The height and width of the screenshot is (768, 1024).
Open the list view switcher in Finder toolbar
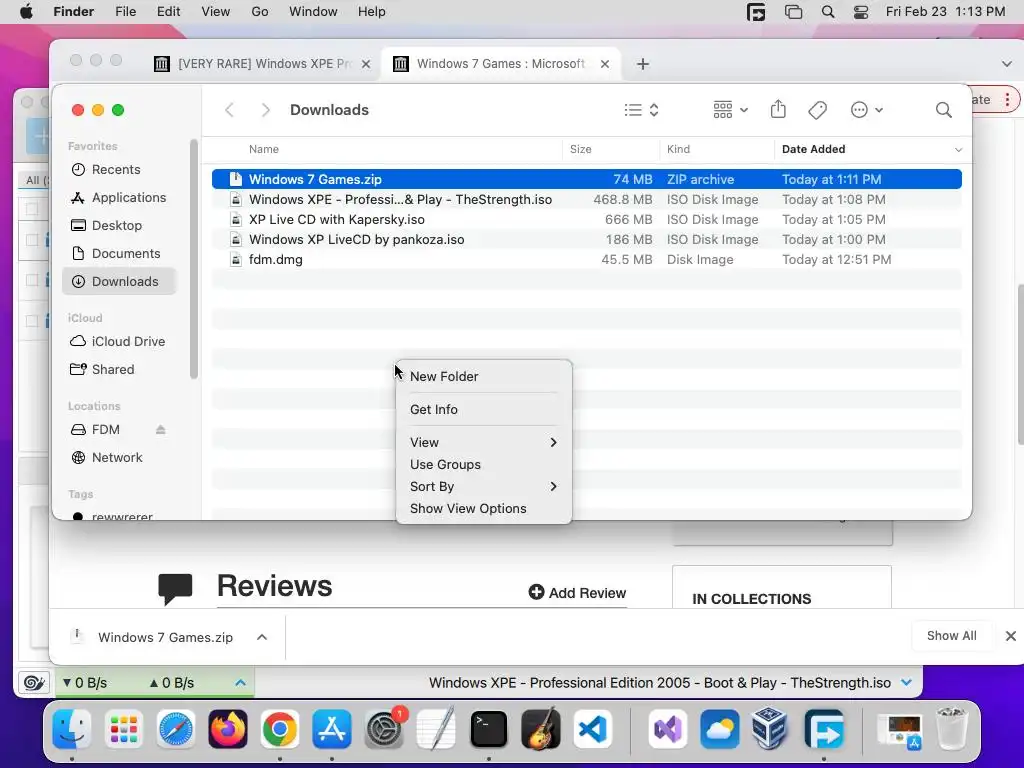[641, 110]
